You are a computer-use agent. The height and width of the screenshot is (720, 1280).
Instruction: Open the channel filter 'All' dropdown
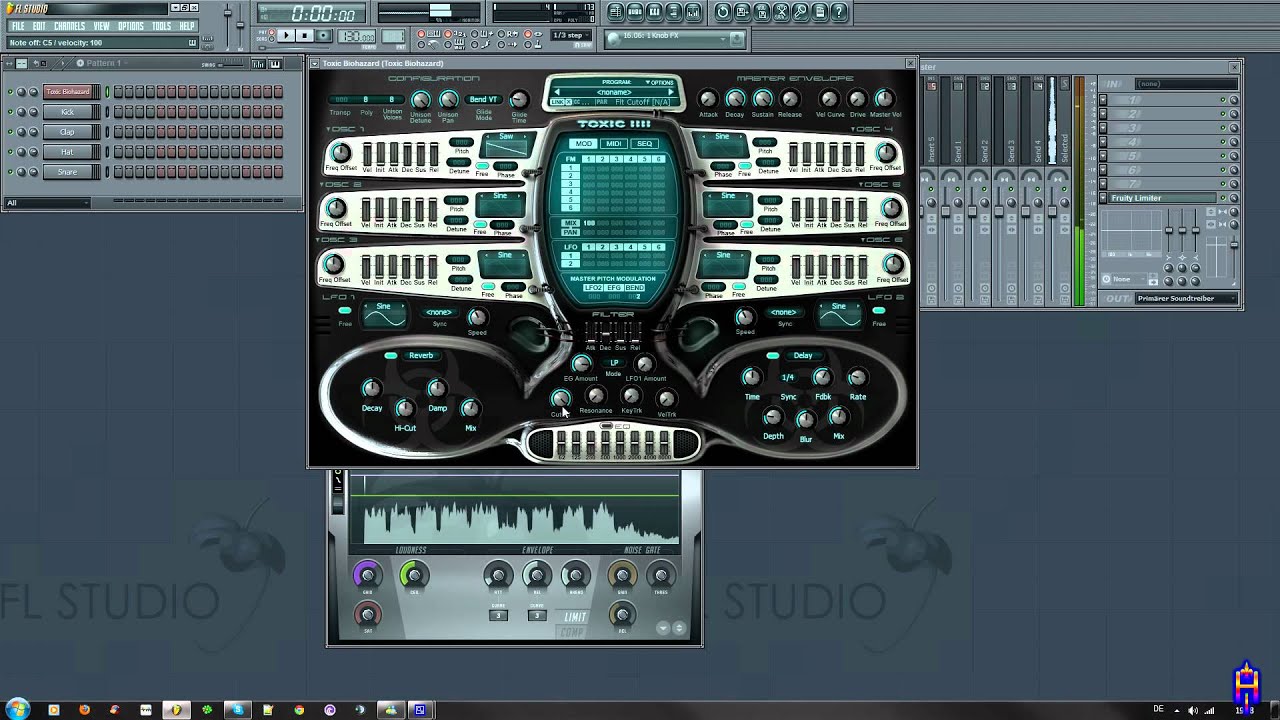47,203
